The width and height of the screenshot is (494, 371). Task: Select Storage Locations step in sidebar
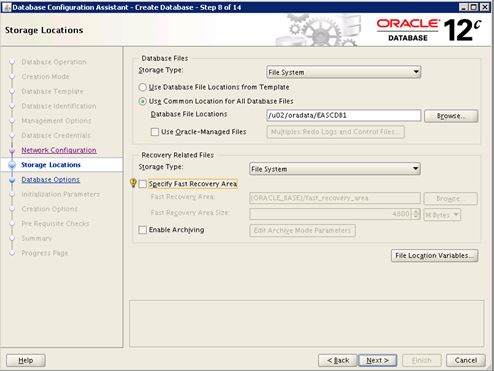[51, 165]
